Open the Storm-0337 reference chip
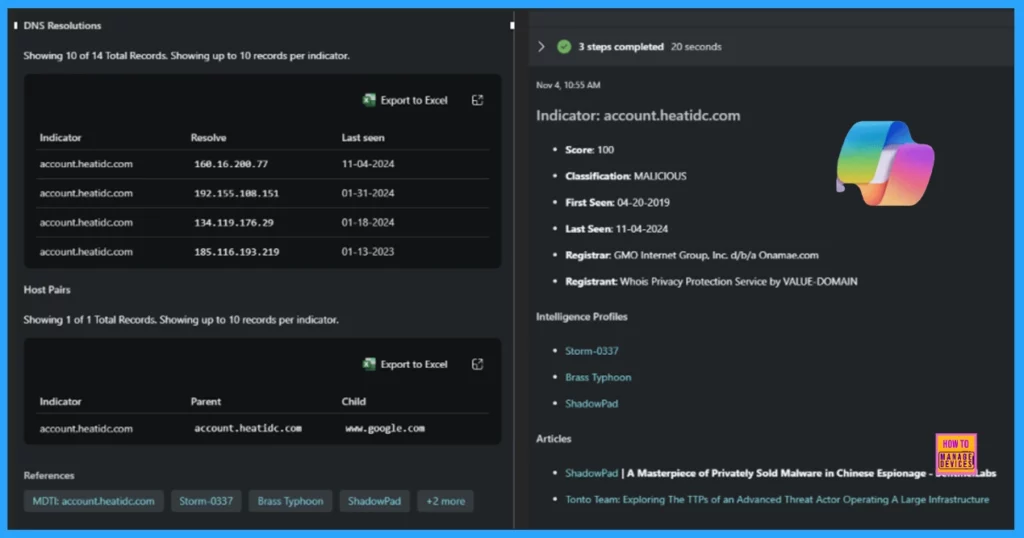The height and width of the screenshot is (538, 1024). click(x=206, y=501)
